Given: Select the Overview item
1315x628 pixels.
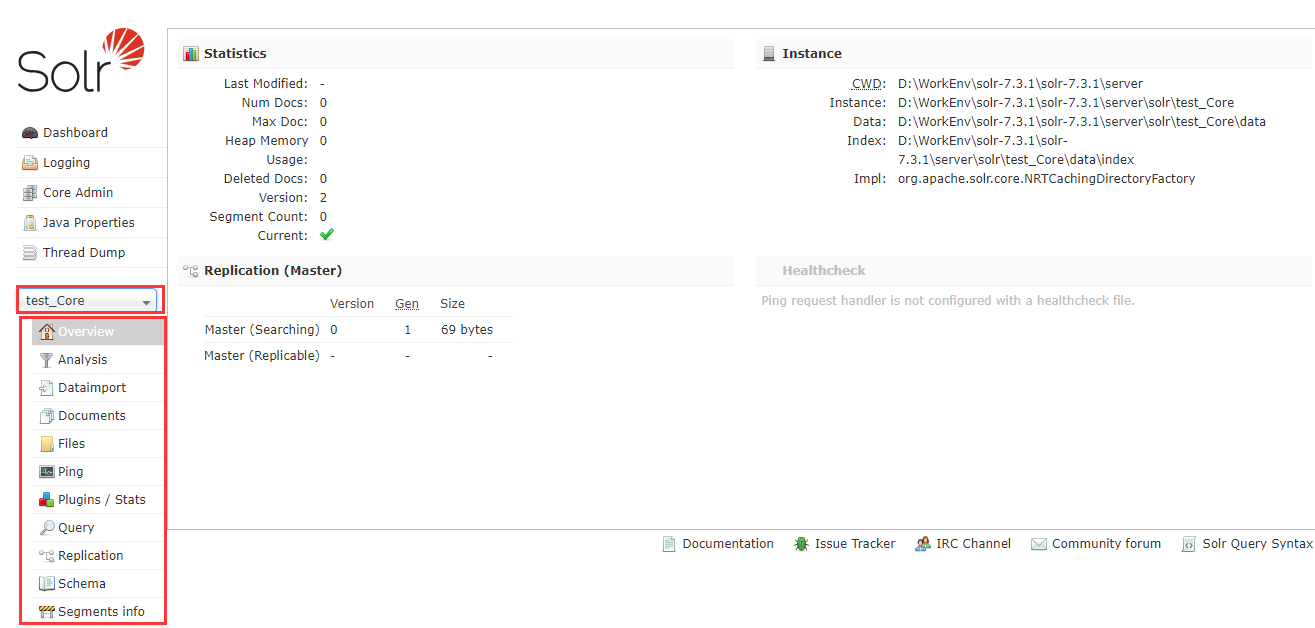Looking at the screenshot, I should [98, 331].
